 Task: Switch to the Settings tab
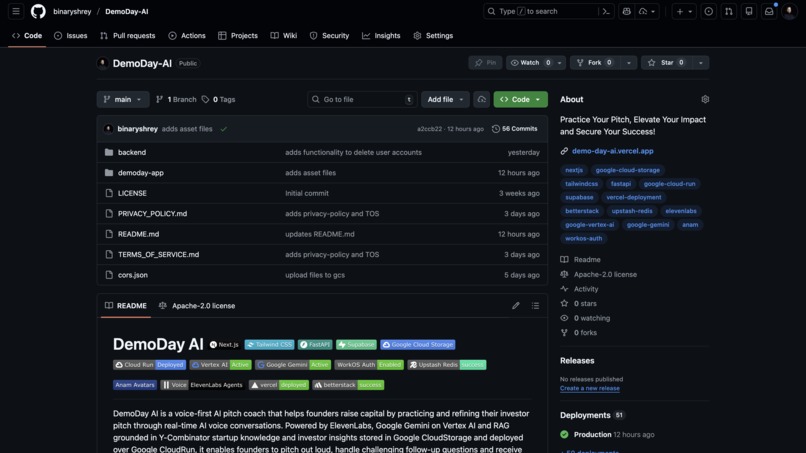tap(433, 35)
